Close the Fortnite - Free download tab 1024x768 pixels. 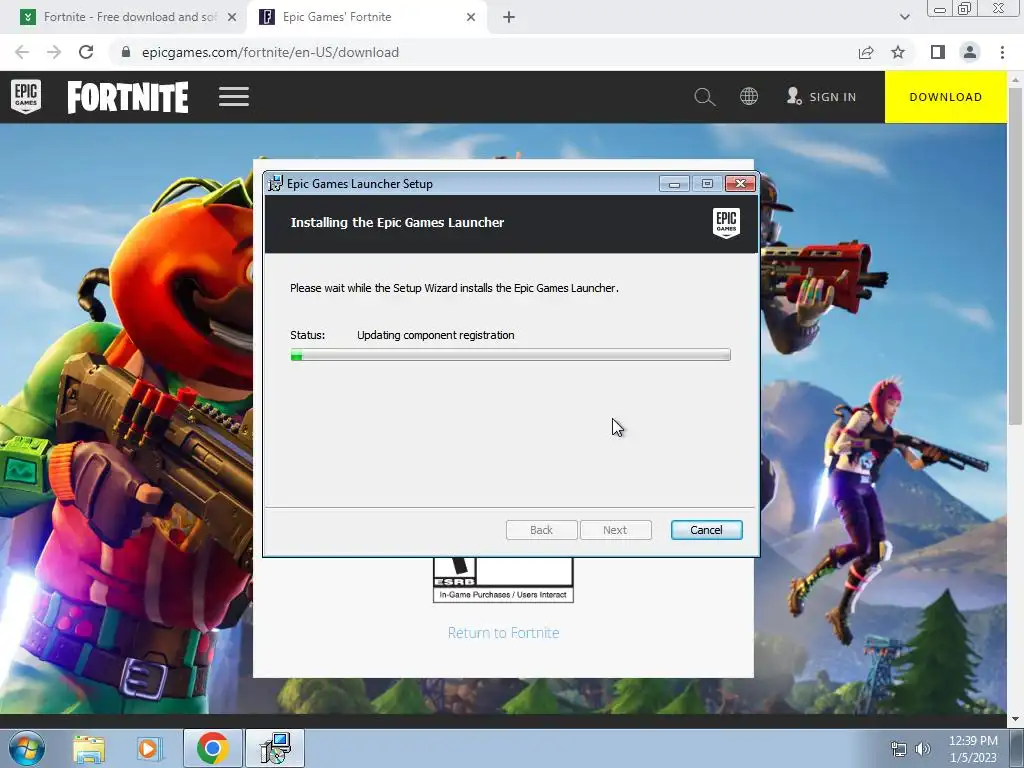(232, 17)
